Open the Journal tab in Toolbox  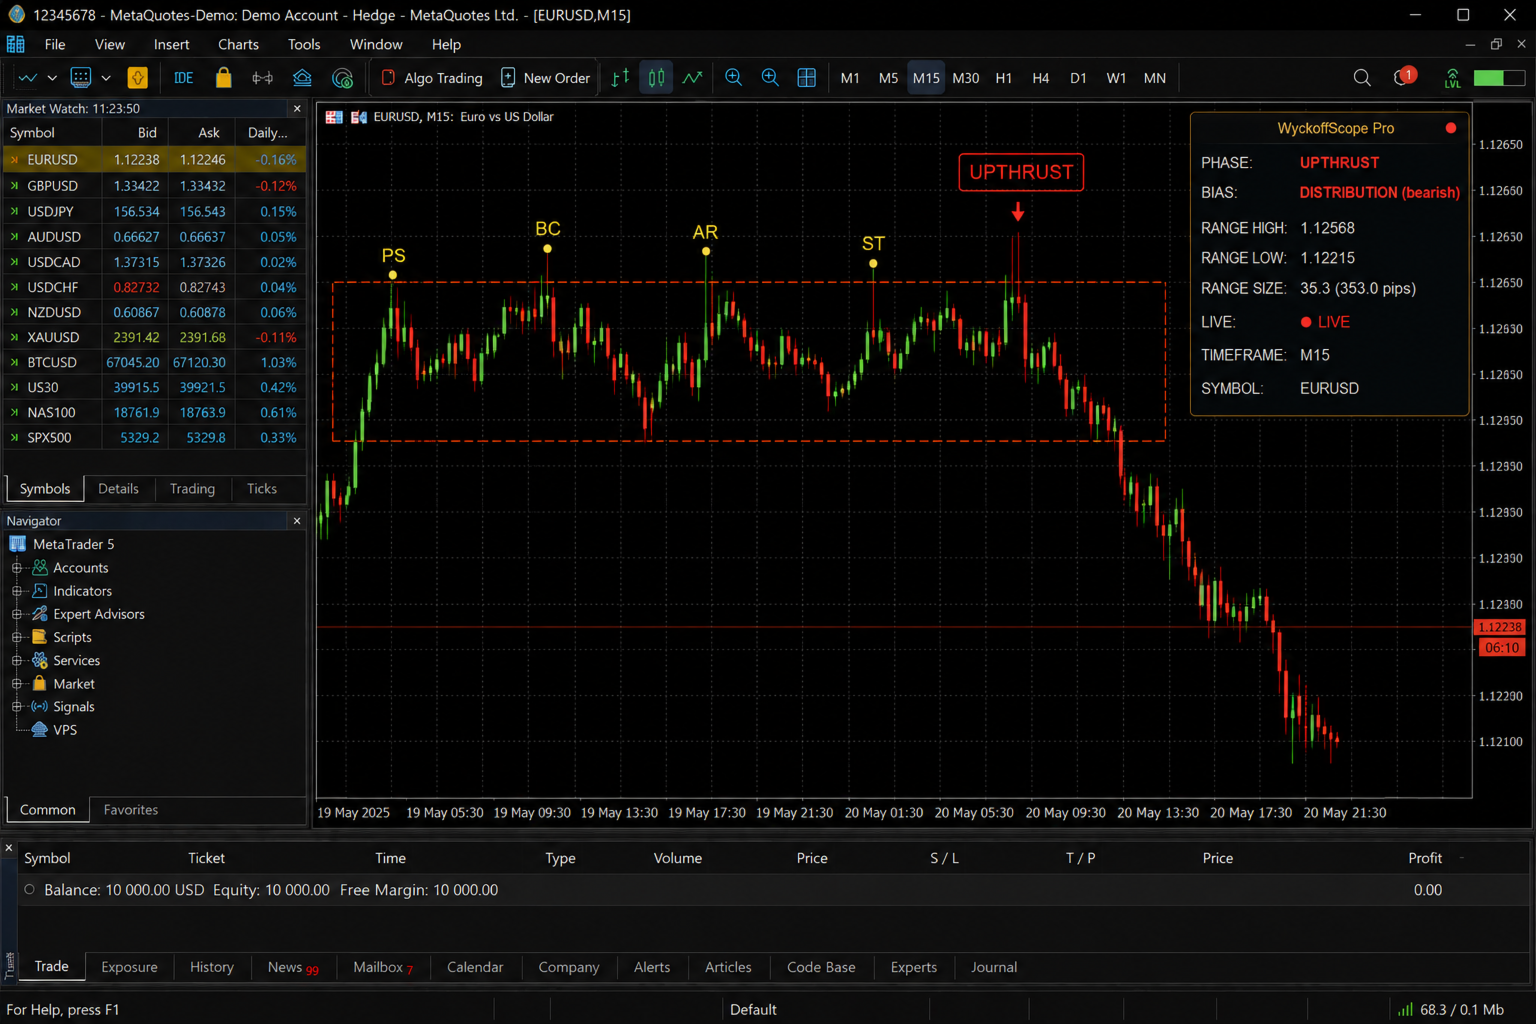(x=994, y=967)
